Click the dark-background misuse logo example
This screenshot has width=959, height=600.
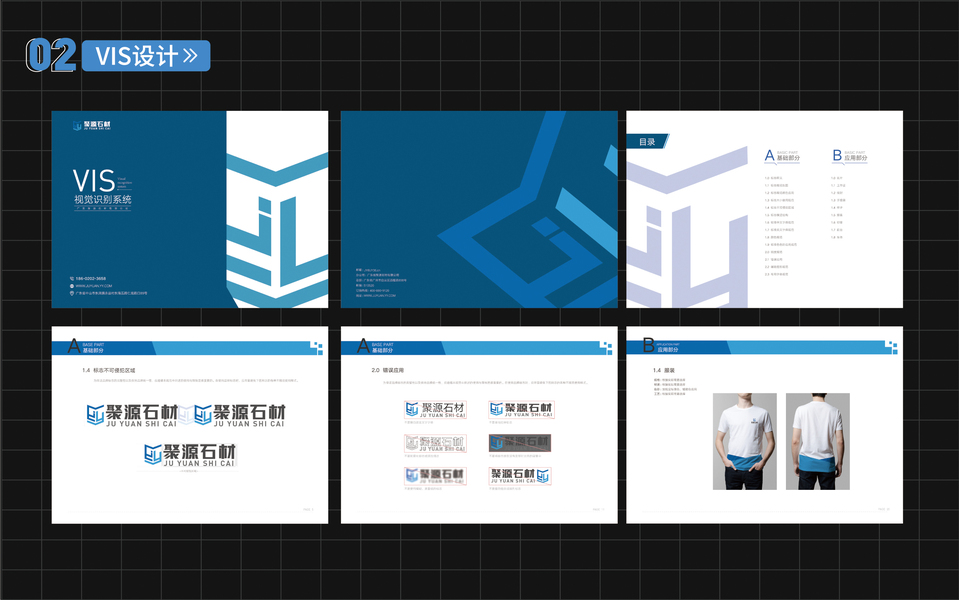pyautogui.click(x=520, y=442)
